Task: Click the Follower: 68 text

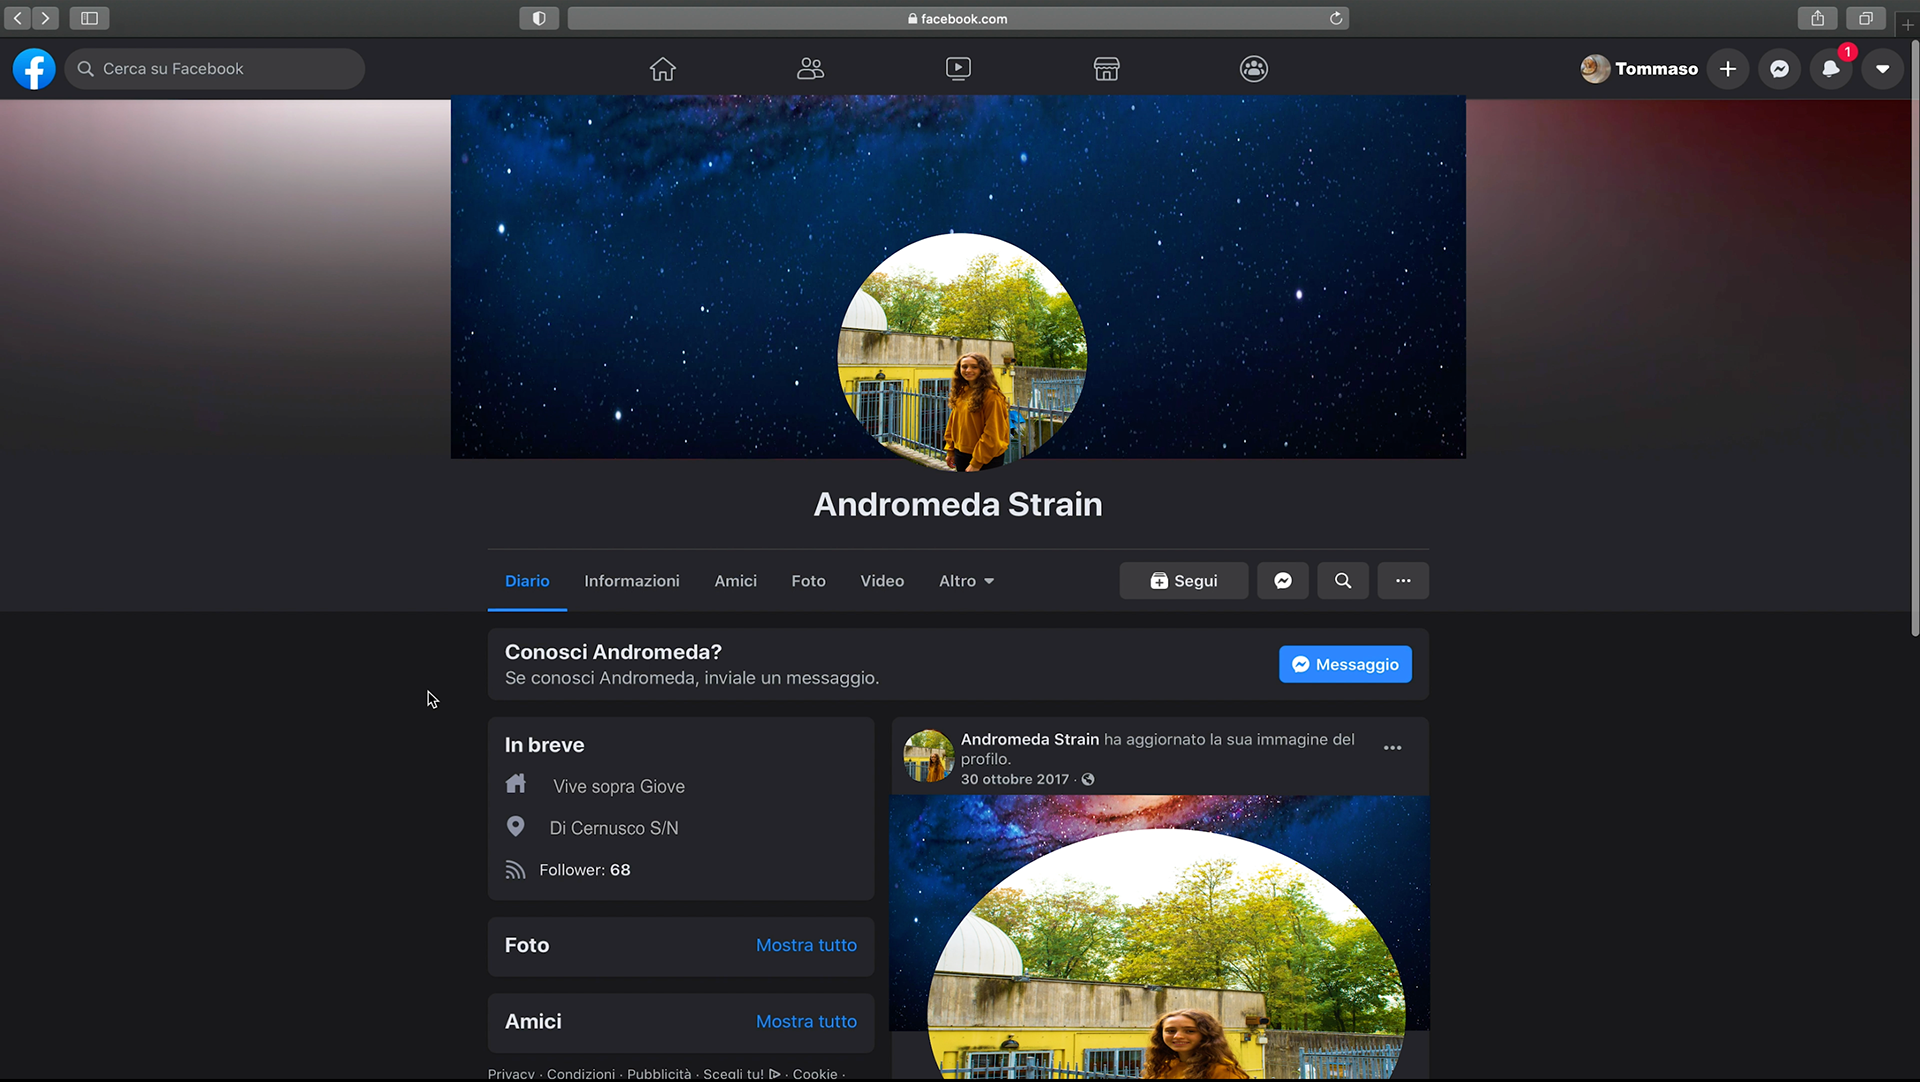Action: click(x=585, y=870)
